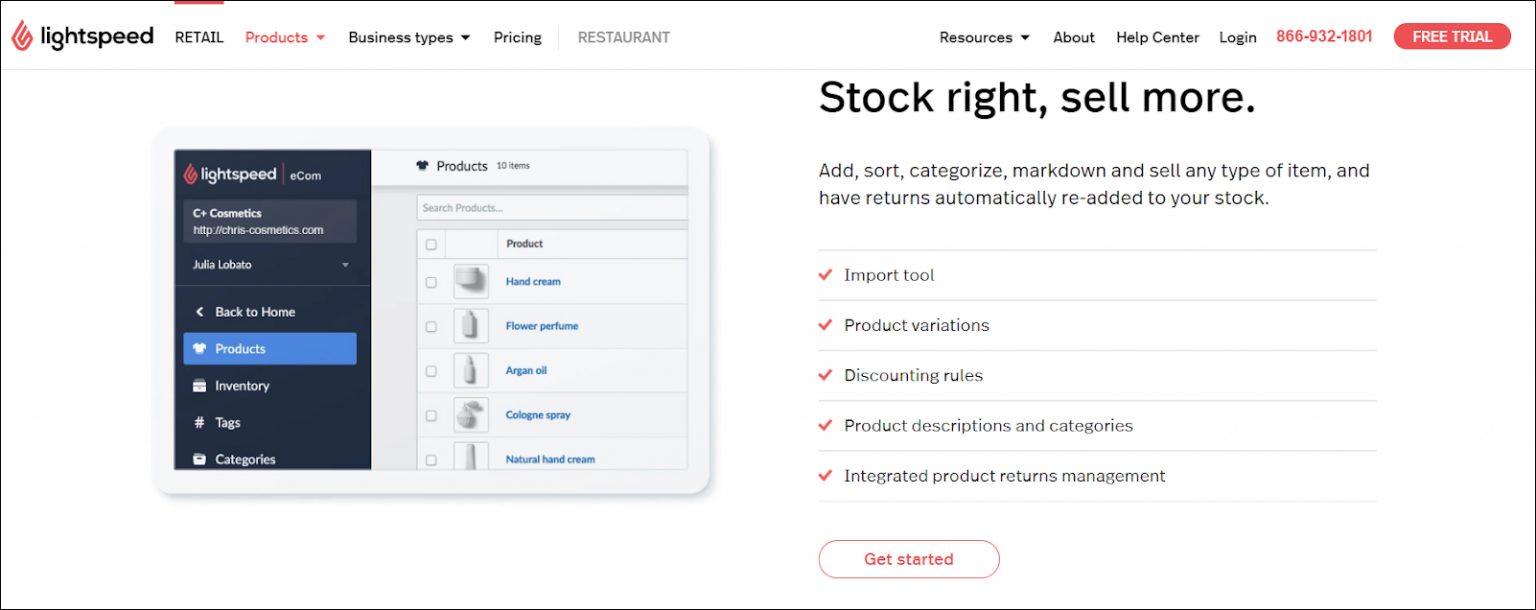Viewport: 1536px width, 610px height.
Task: Click the Hand cream product thumbnail
Action: [470, 282]
